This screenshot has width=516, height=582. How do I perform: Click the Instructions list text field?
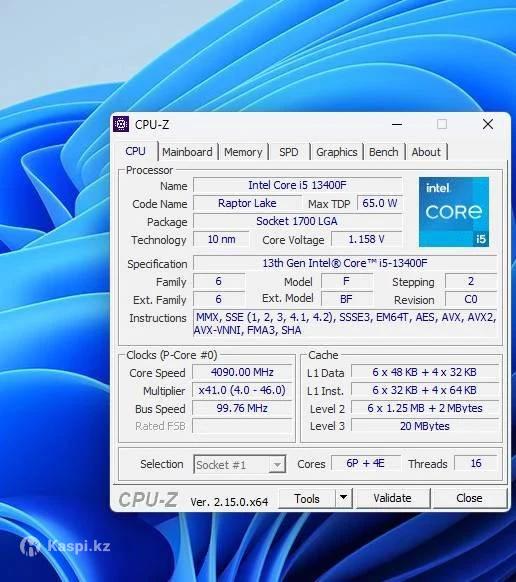pos(345,324)
